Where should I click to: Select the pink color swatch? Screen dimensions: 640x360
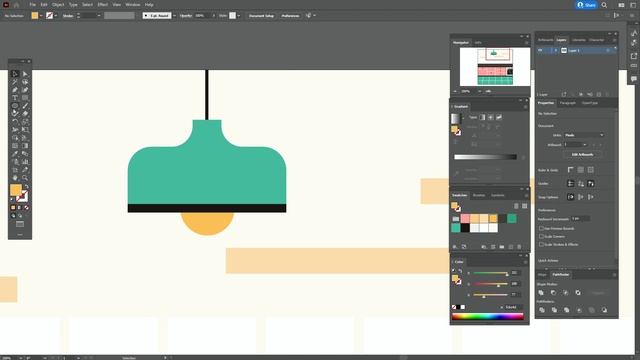pos(465,218)
